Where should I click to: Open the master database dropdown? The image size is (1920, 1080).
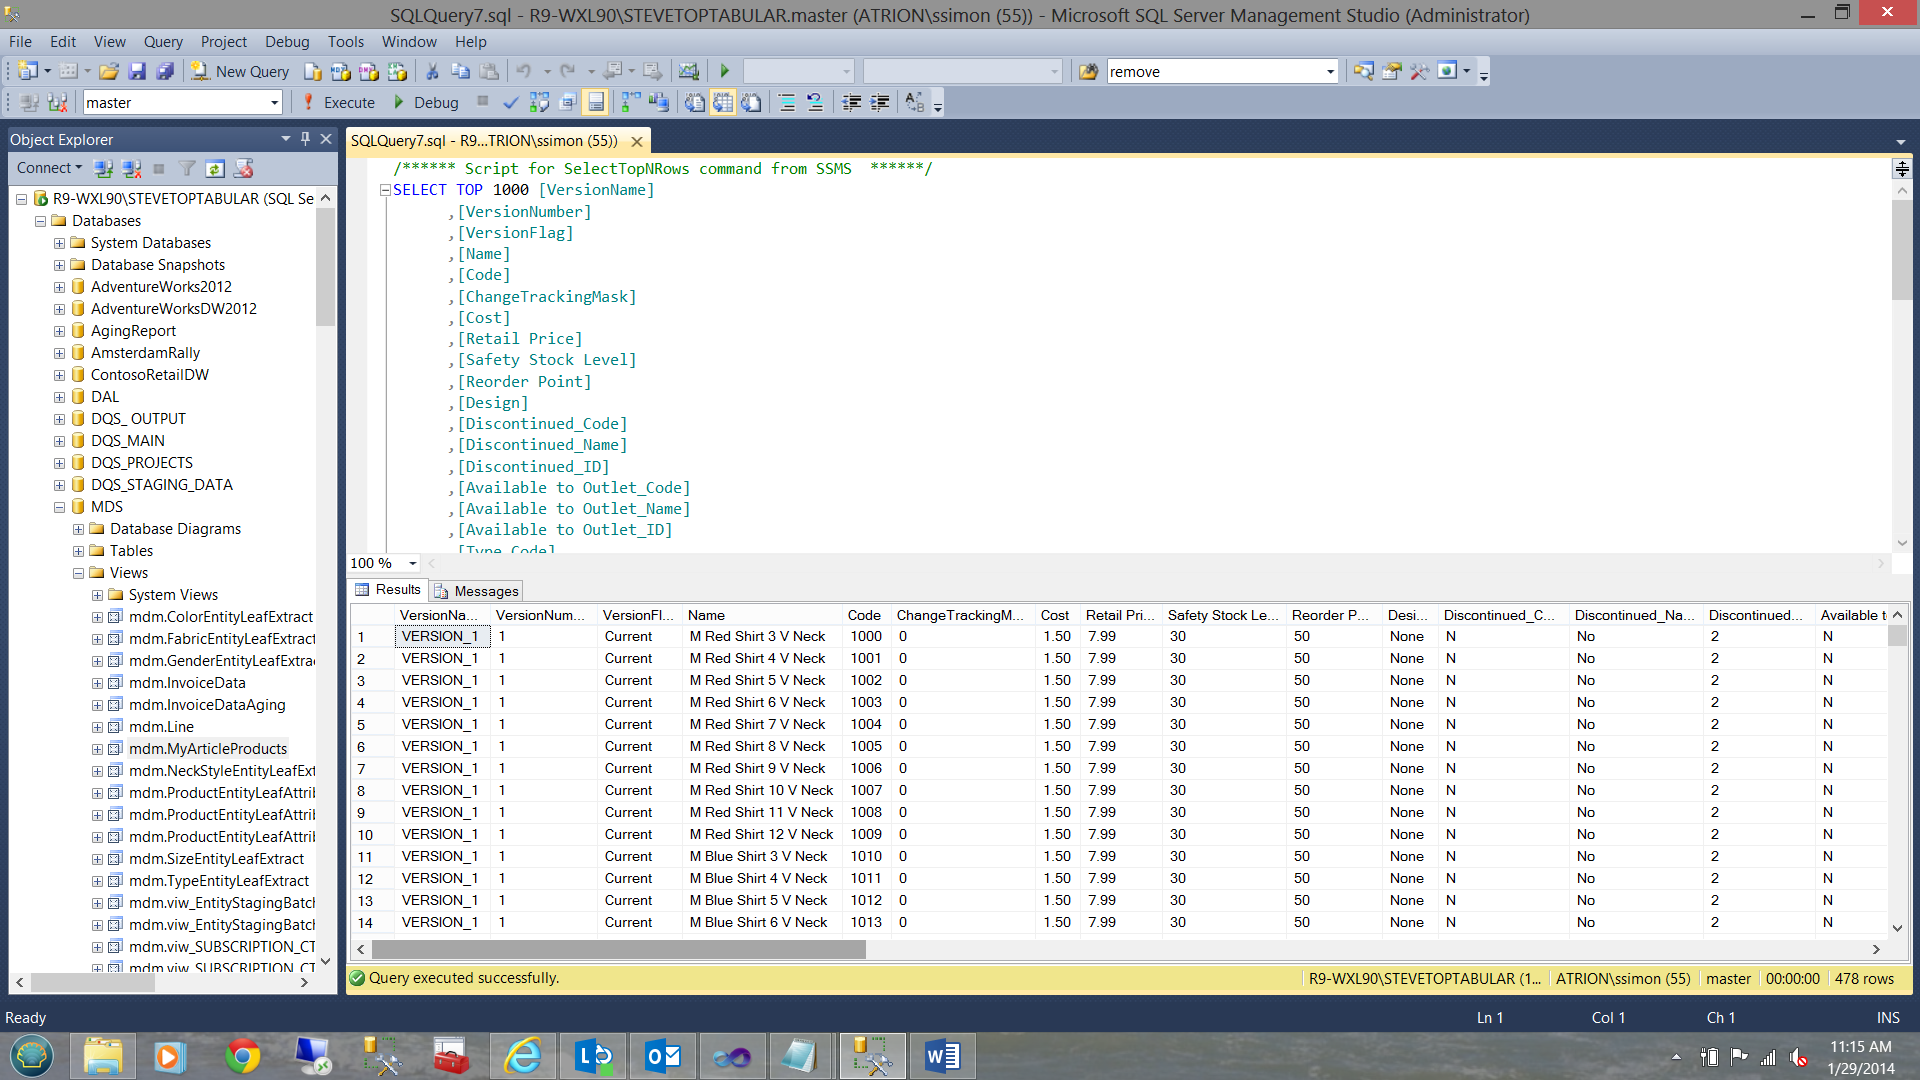(274, 103)
